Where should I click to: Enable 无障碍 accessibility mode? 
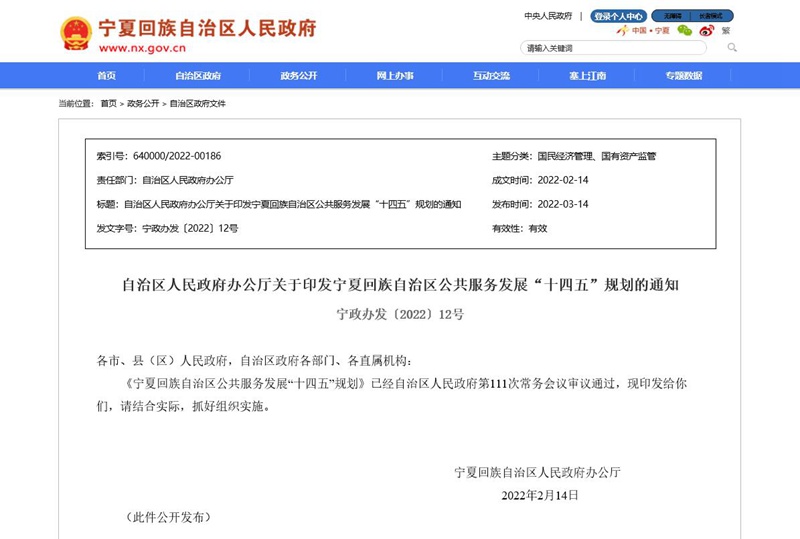(672, 16)
